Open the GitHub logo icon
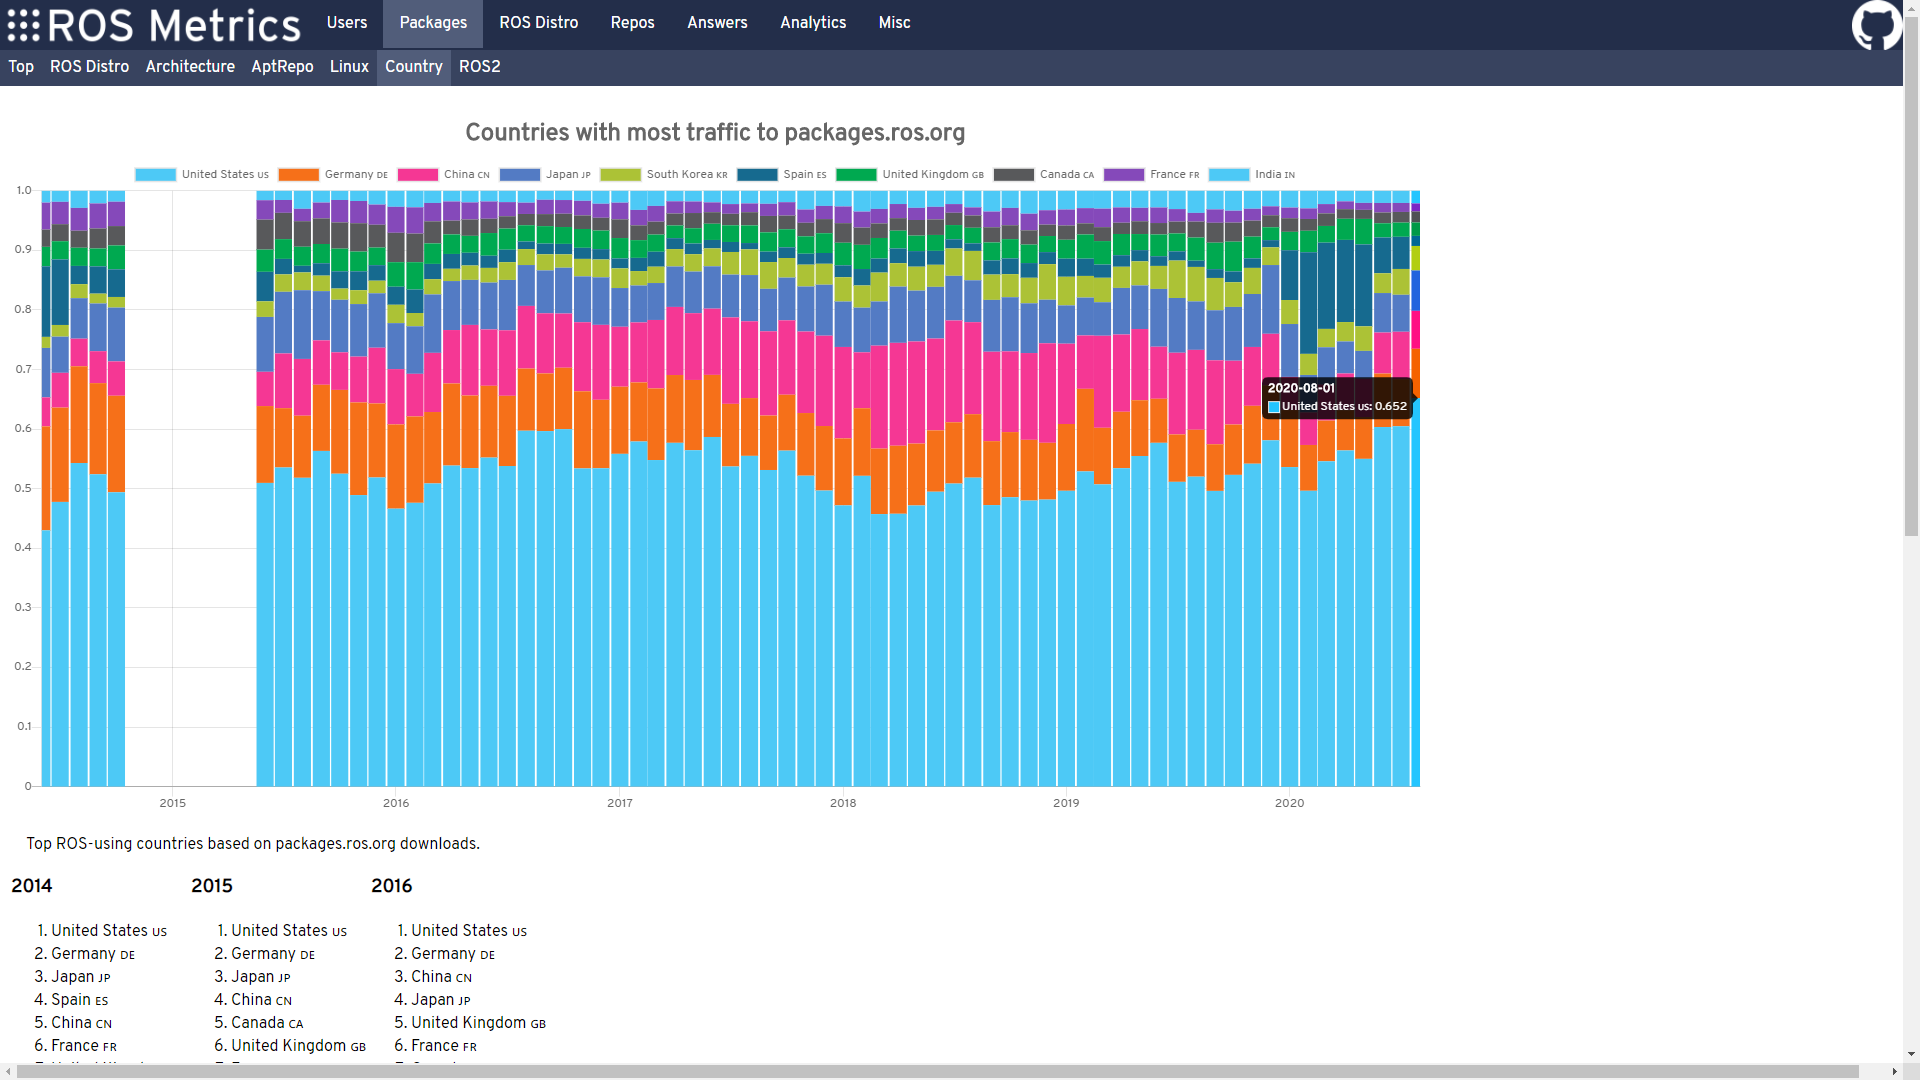1920x1080 pixels. pyautogui.click(x=1876, y=24)
